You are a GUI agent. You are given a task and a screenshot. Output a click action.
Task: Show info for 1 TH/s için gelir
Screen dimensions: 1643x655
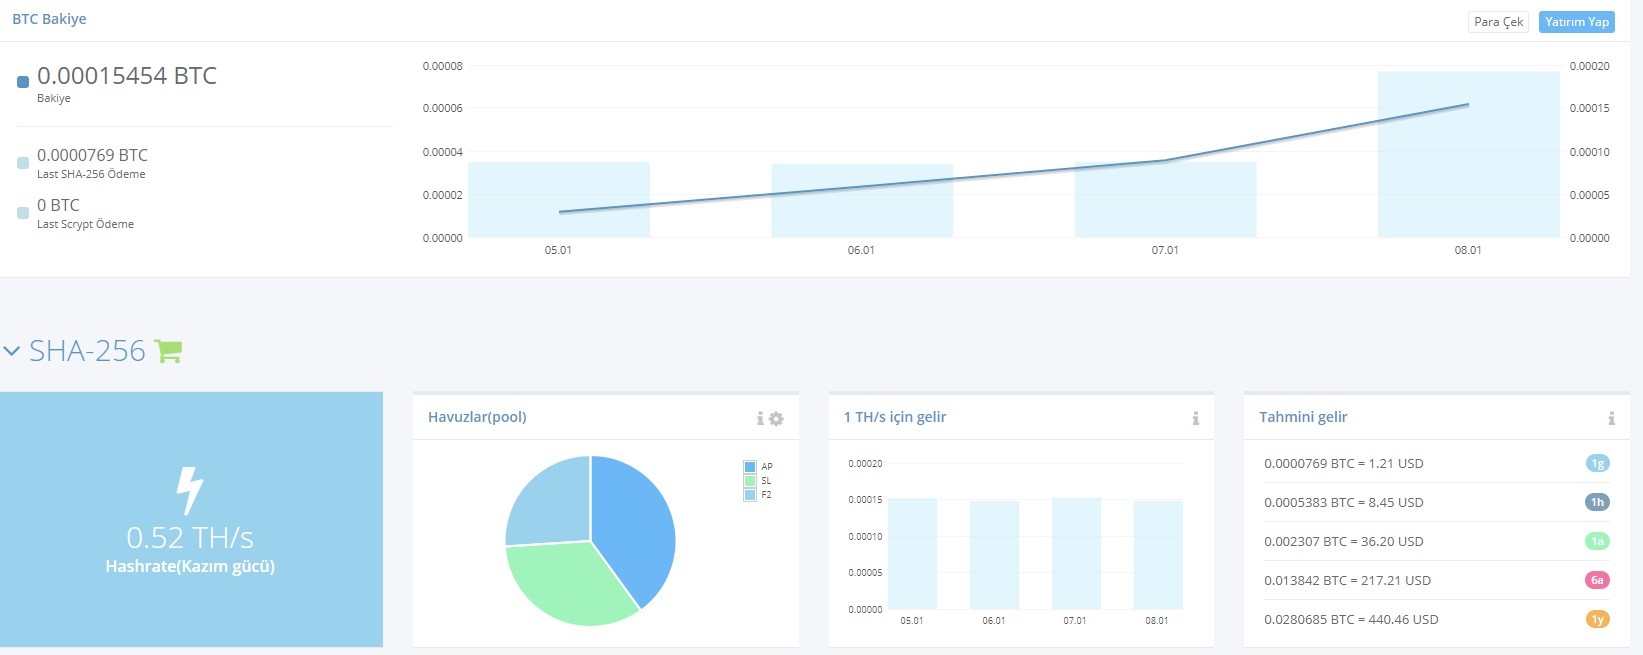(1196, 418)
